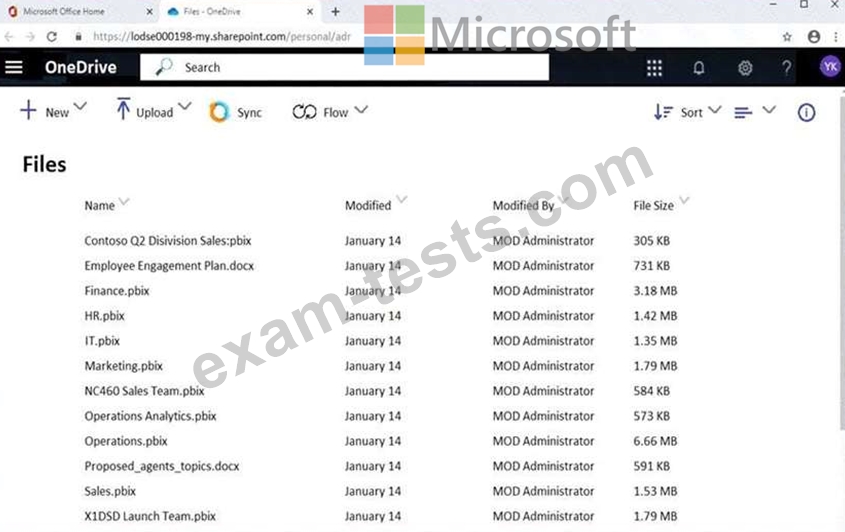Click the 1.53 MB file size cell
The width and height of the screenshot is (845, 532).
click(x=655, y=491)
